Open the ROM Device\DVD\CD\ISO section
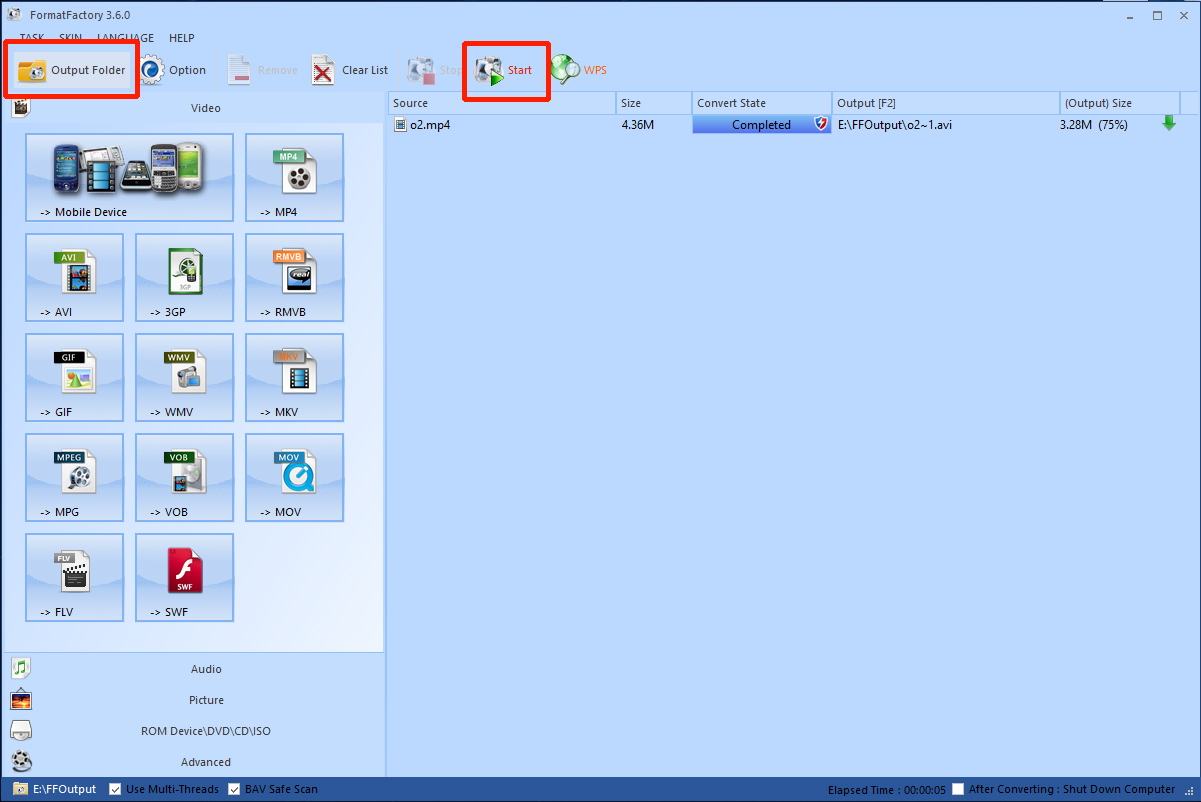Viewport: 1201px width, 802px height. tap(206, 731)
